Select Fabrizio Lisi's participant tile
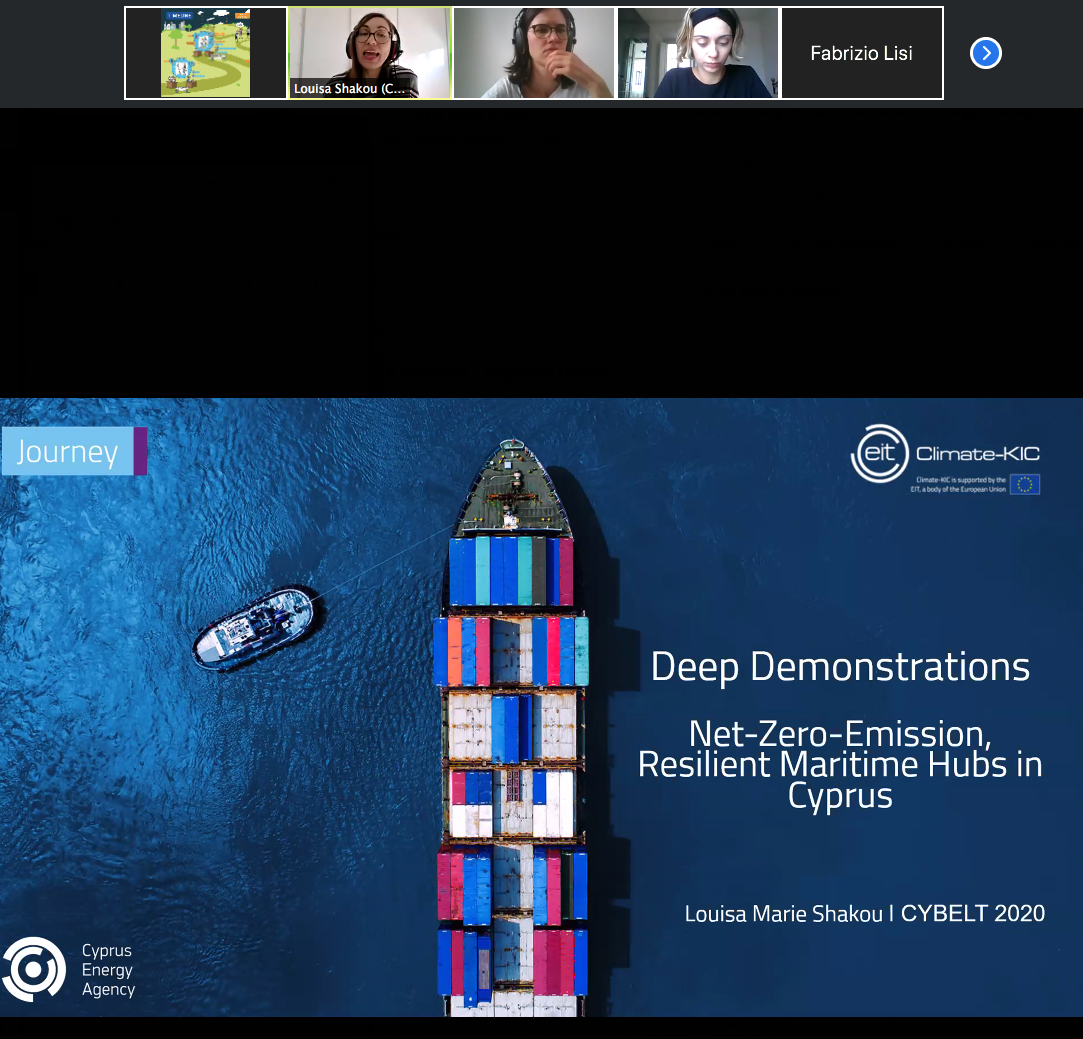1083x1039 pixels. tap(861, 52)
